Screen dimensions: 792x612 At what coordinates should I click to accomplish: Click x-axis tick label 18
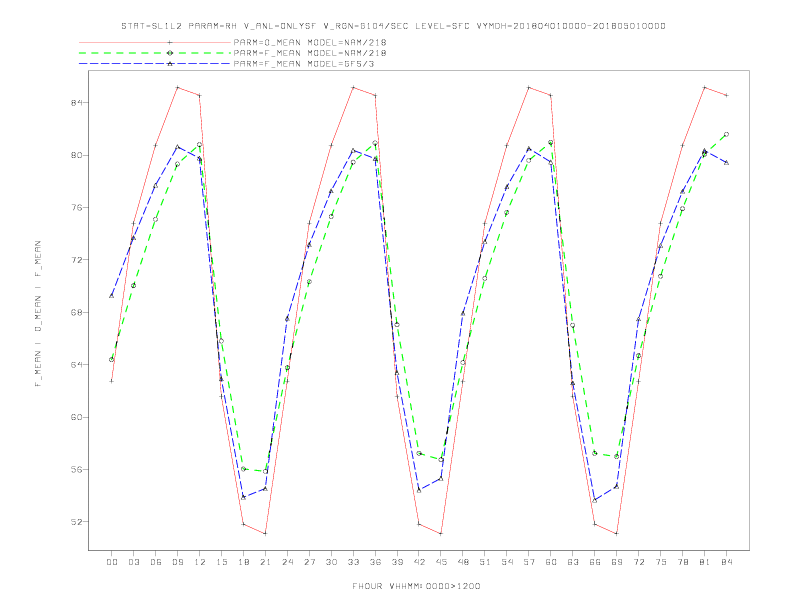(x=243, y=562)
